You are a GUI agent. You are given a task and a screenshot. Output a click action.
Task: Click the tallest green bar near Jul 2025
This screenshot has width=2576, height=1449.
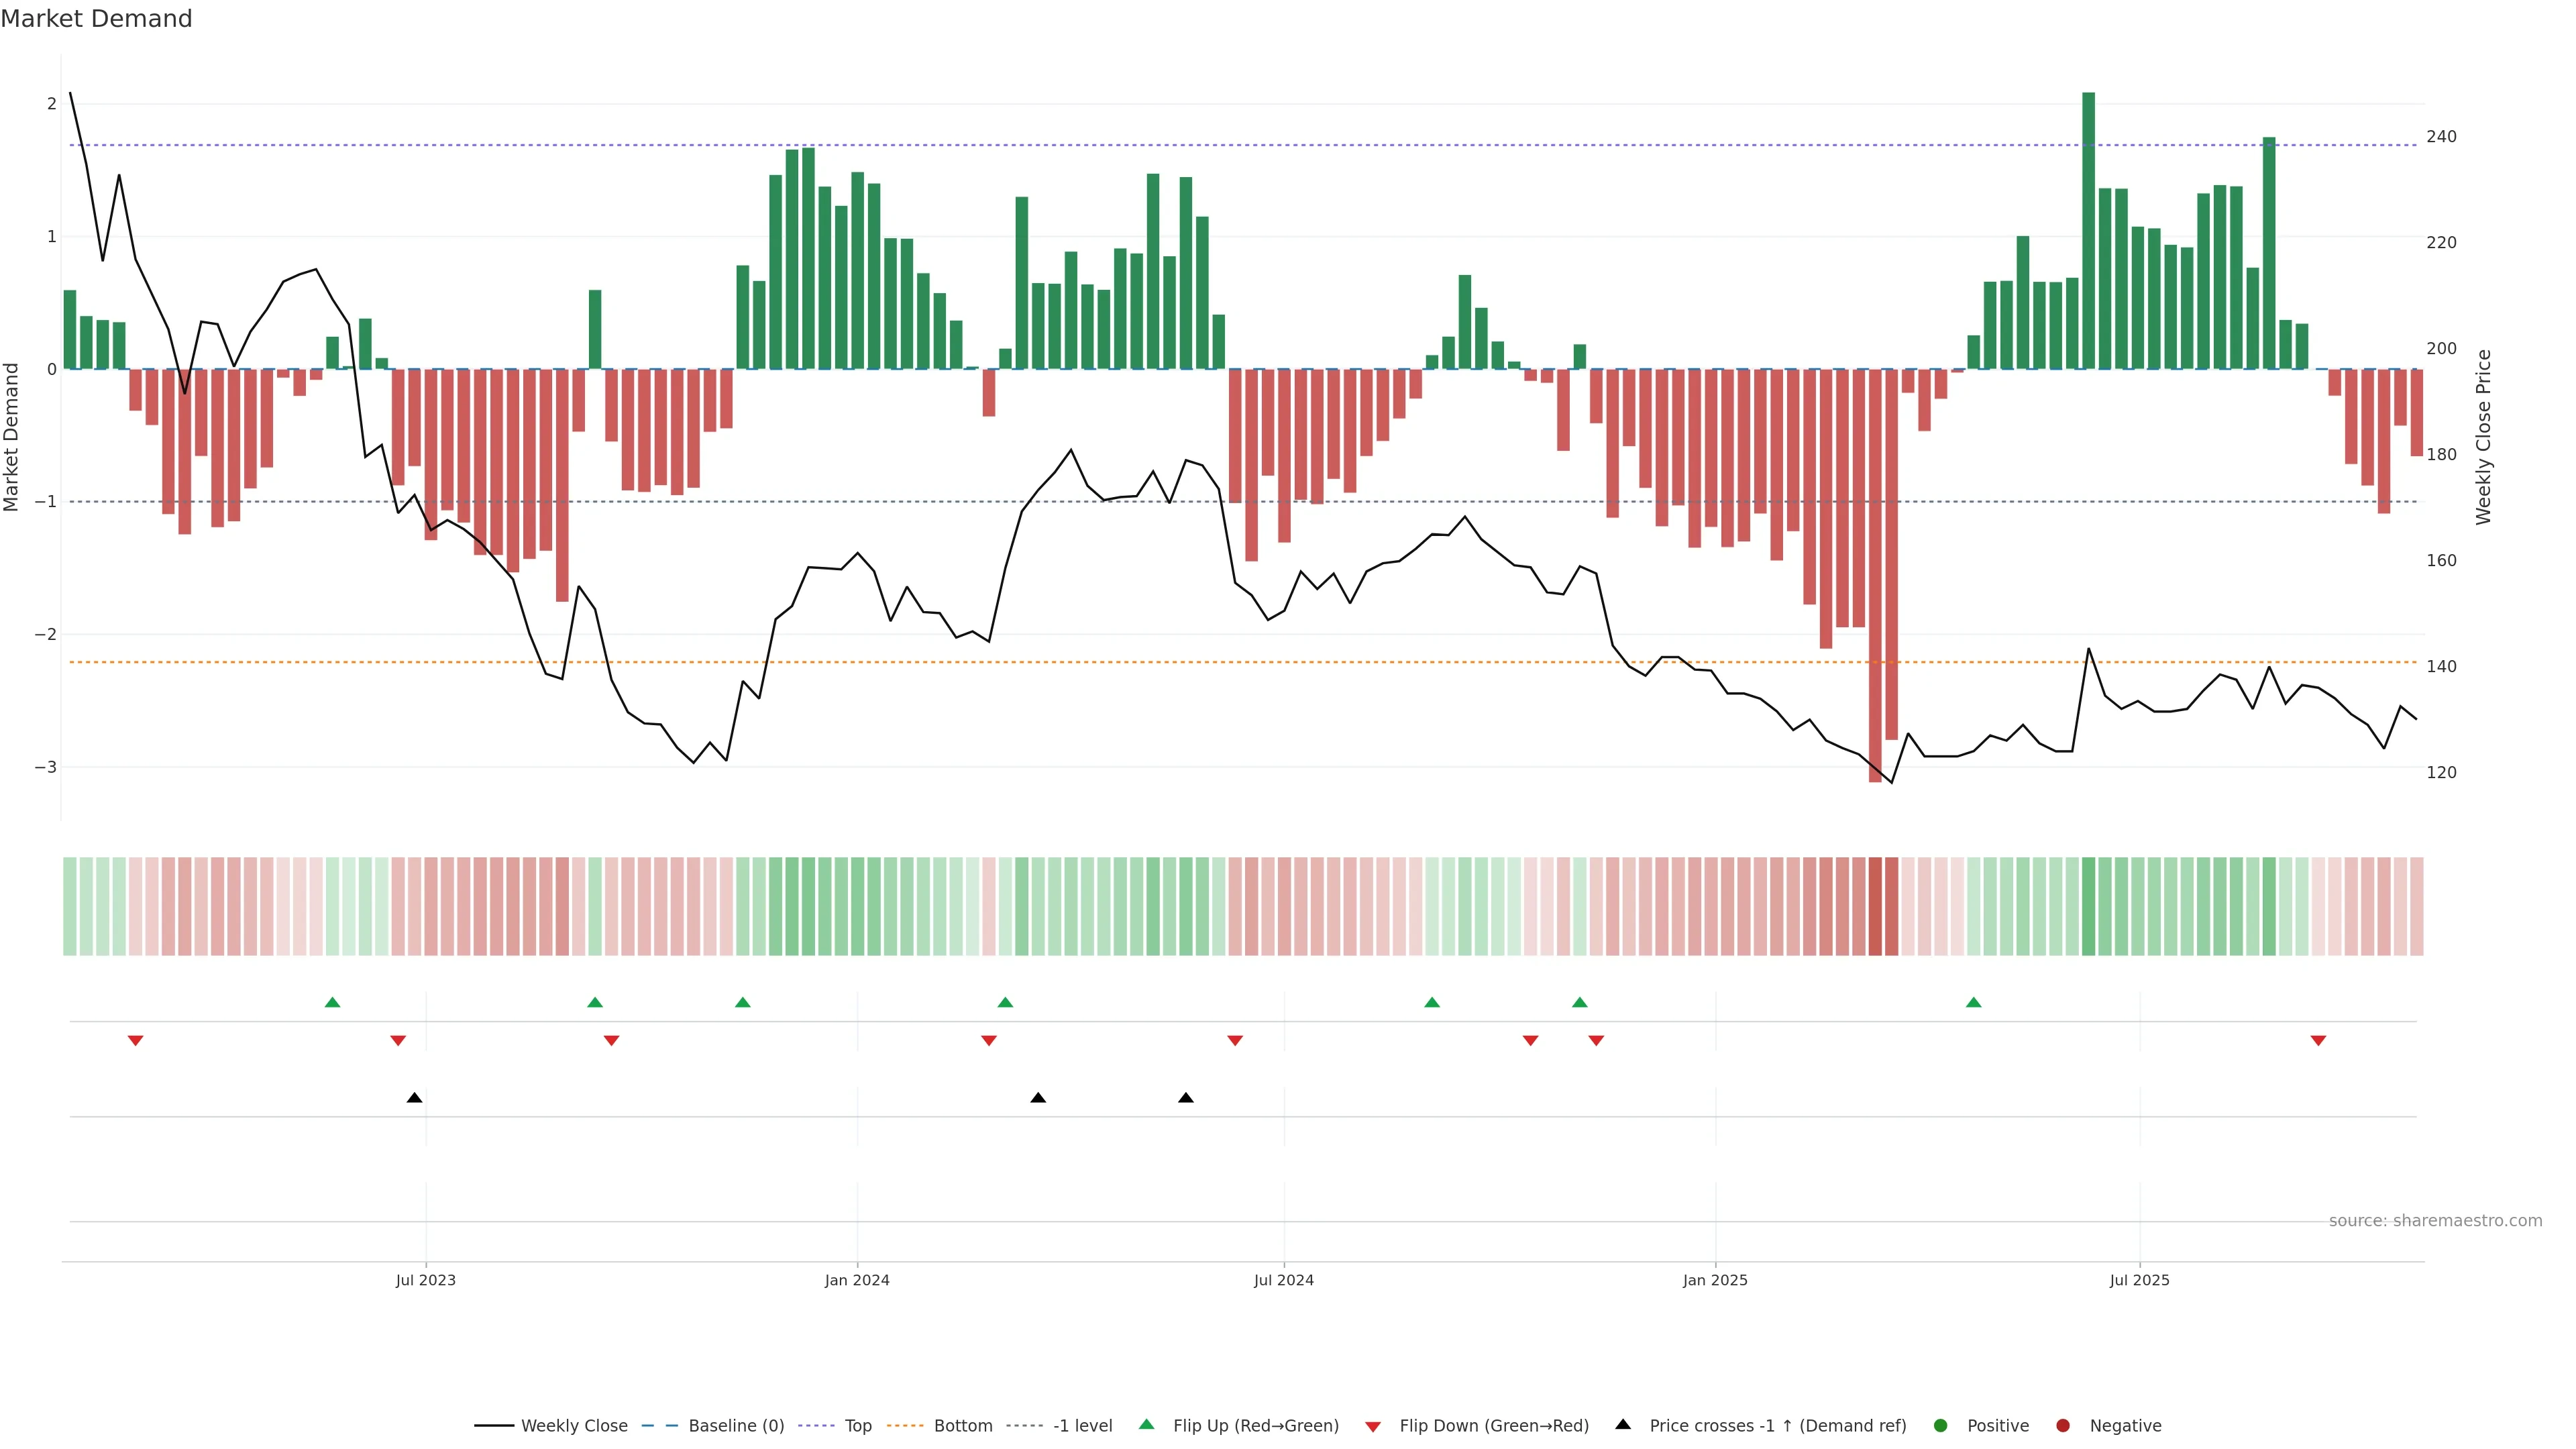2088,230
